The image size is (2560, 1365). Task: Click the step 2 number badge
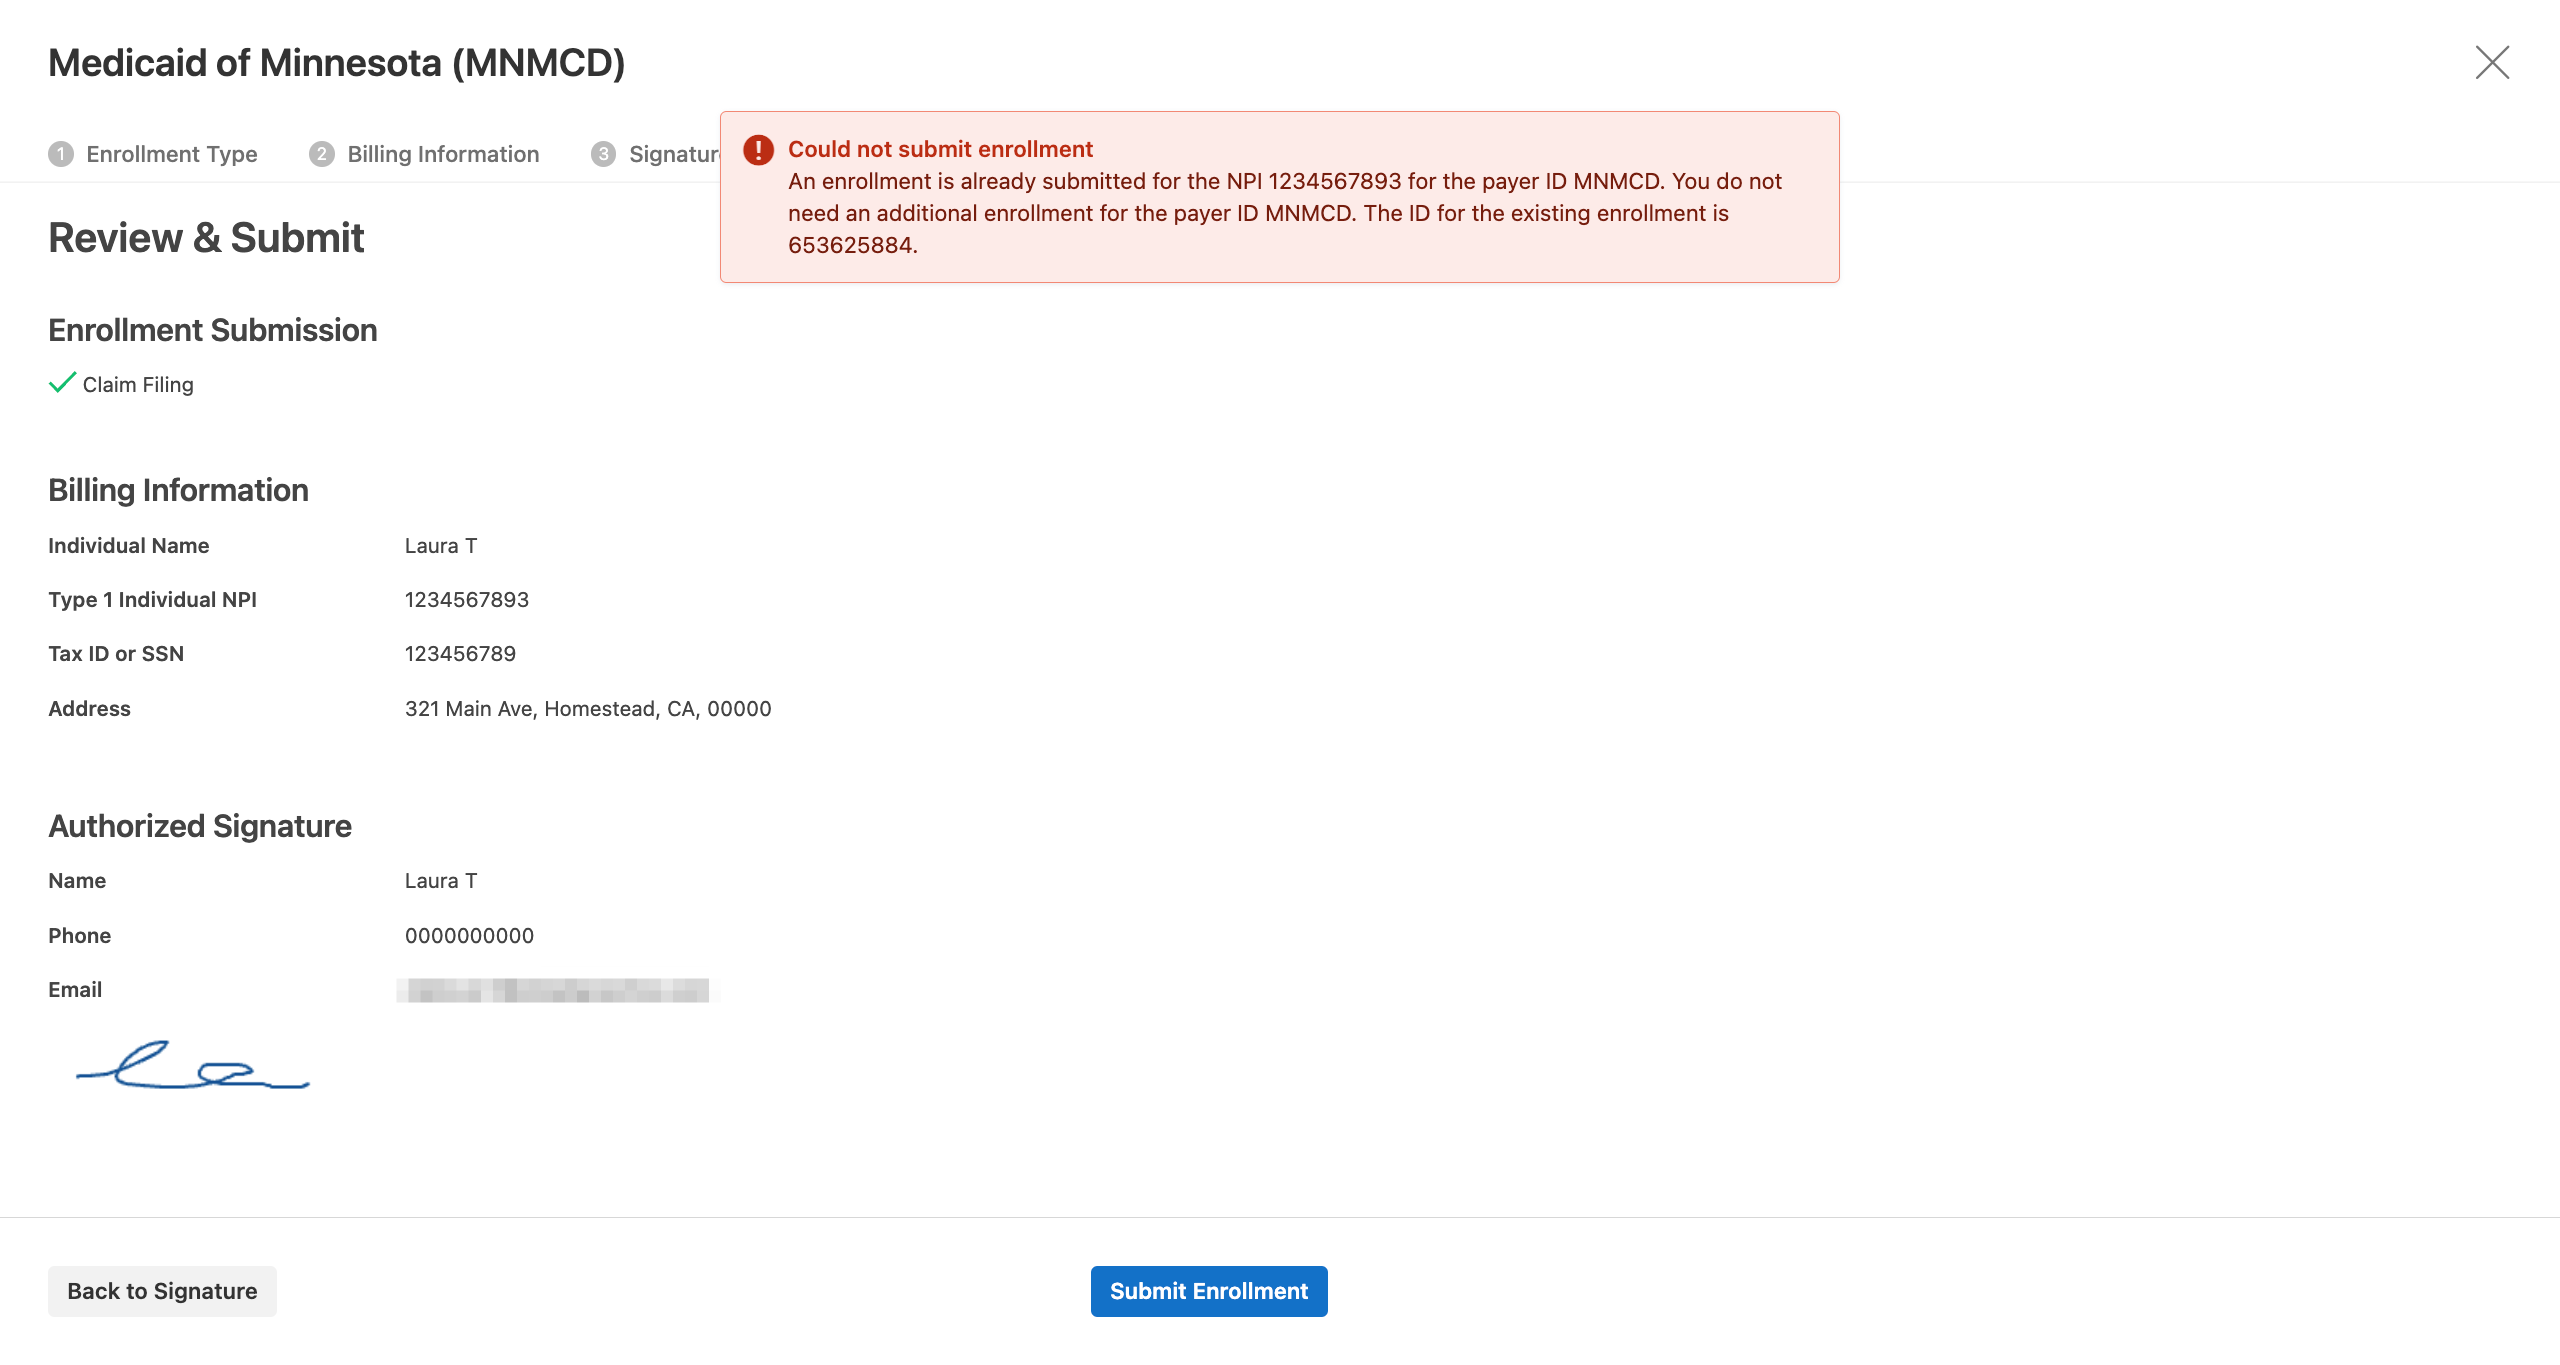(x=322, y=154)
